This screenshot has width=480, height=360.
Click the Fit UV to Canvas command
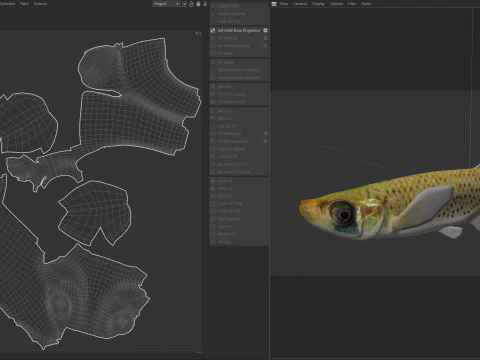(x=239, y=94)
